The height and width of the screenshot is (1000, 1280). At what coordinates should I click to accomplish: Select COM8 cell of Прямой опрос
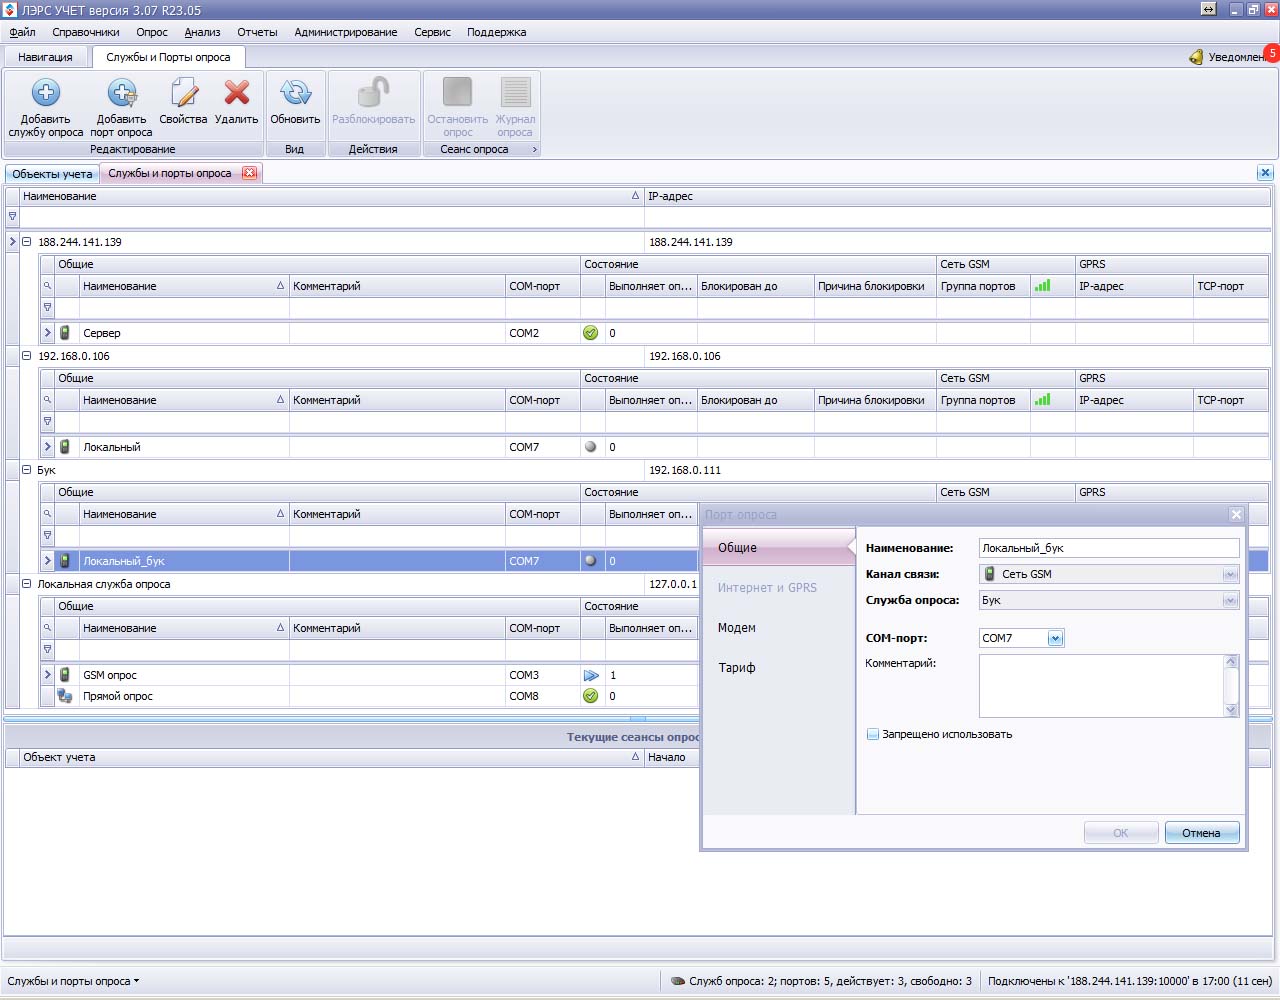[542, 696]
